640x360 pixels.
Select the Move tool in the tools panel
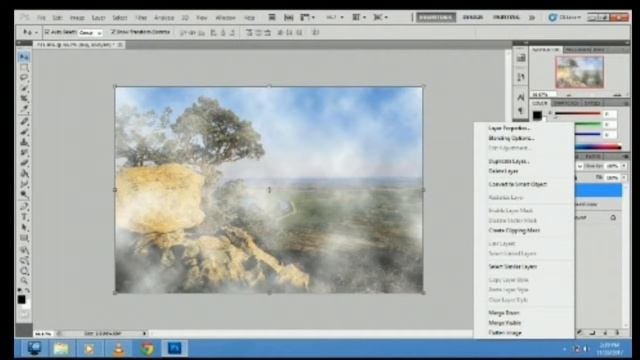tap(24, 57)
